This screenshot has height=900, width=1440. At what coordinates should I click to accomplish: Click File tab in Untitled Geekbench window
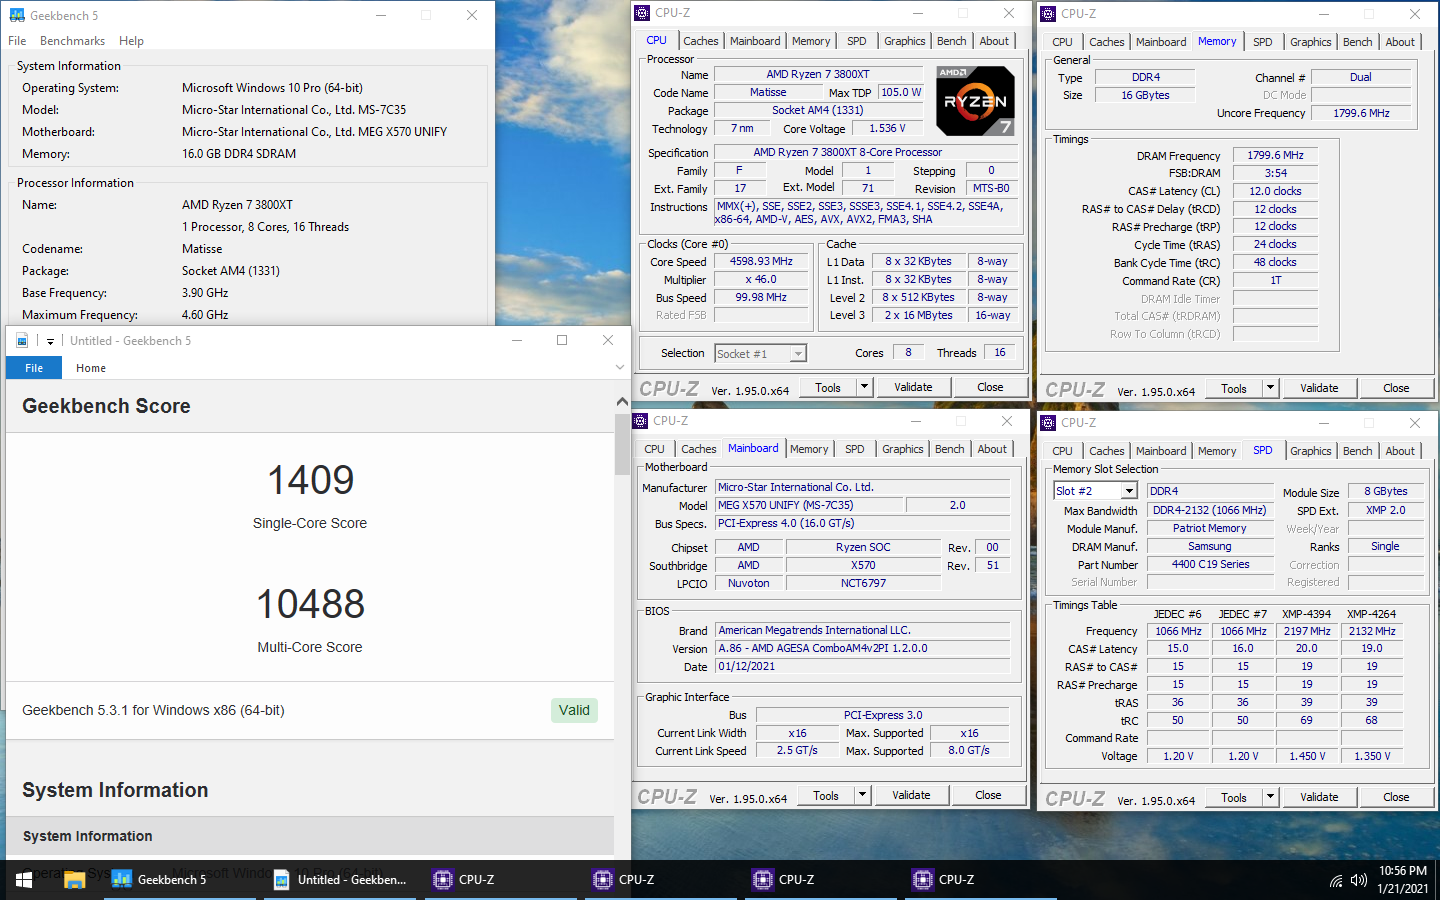point(34,368)
